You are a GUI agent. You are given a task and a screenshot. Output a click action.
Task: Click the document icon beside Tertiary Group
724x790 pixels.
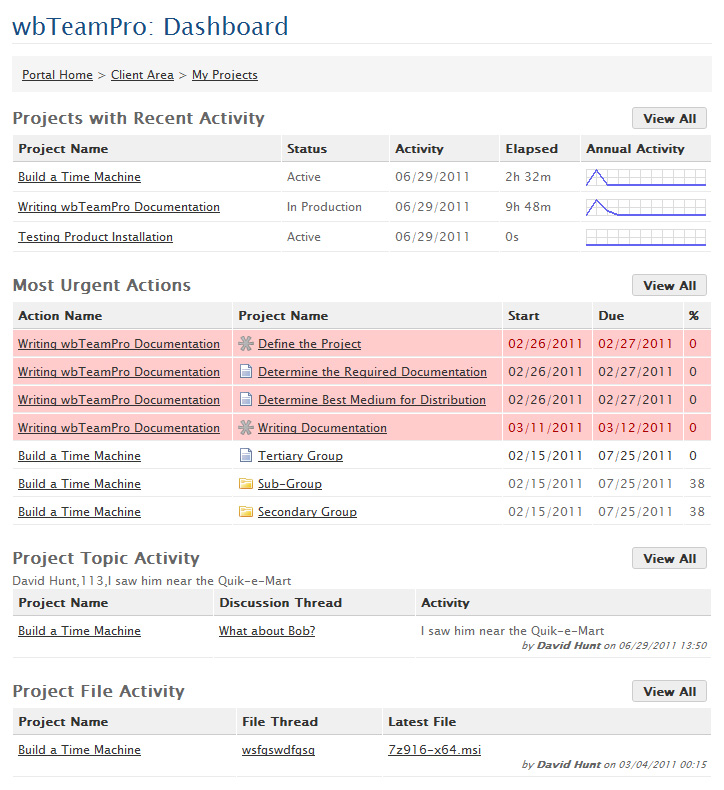pos(246,456)
